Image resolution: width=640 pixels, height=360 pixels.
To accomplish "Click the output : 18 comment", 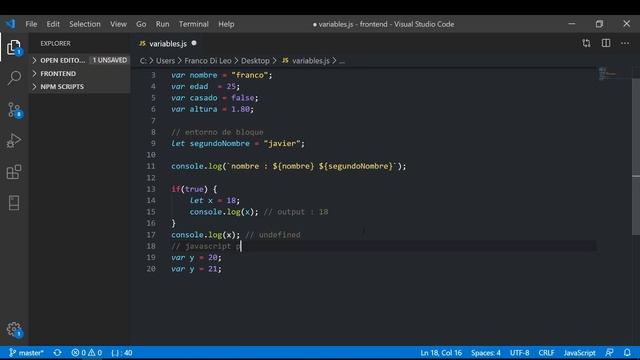I will click(x=296, y=212).
